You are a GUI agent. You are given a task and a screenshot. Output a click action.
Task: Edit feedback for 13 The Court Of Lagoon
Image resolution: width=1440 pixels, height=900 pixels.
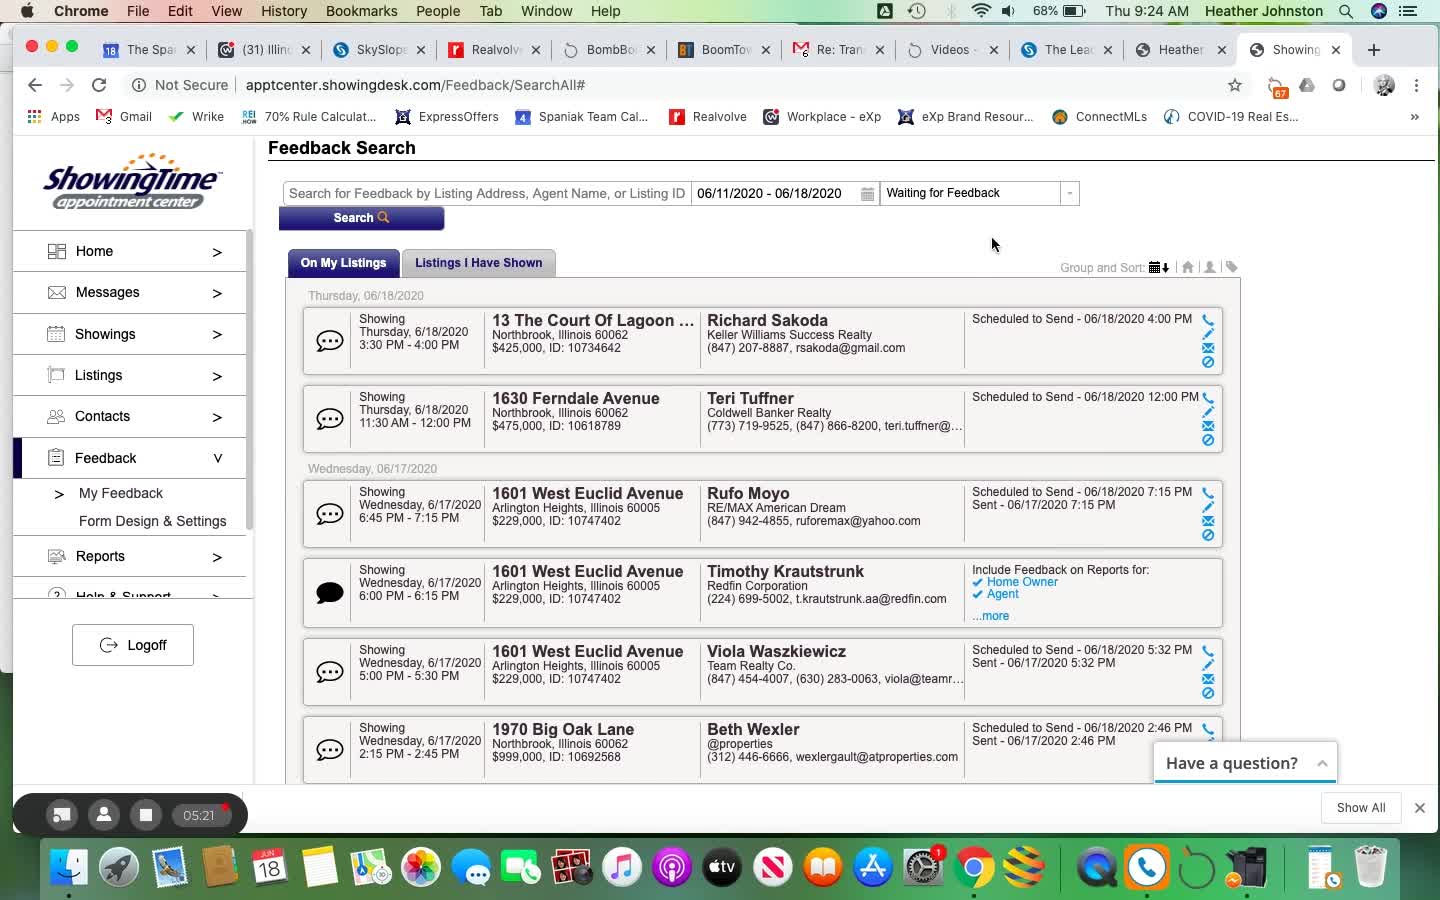point(1208,335)
